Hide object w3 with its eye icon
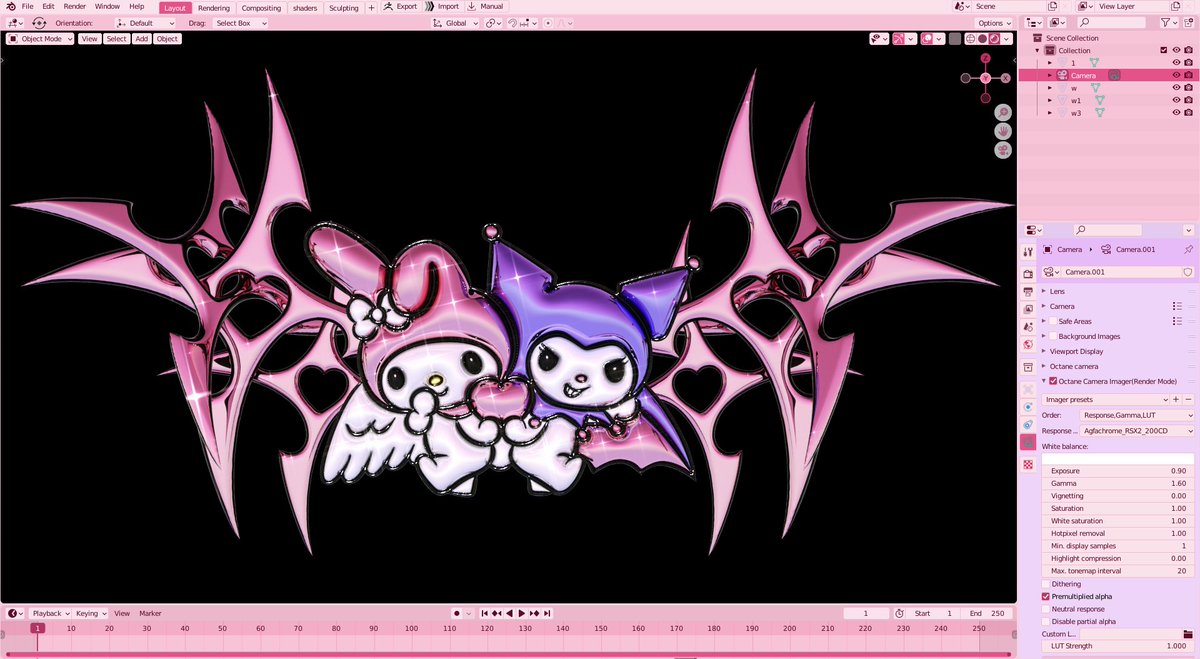Image resolution: width=1200 pixels, height=659 pixels. pos(1176,113)
